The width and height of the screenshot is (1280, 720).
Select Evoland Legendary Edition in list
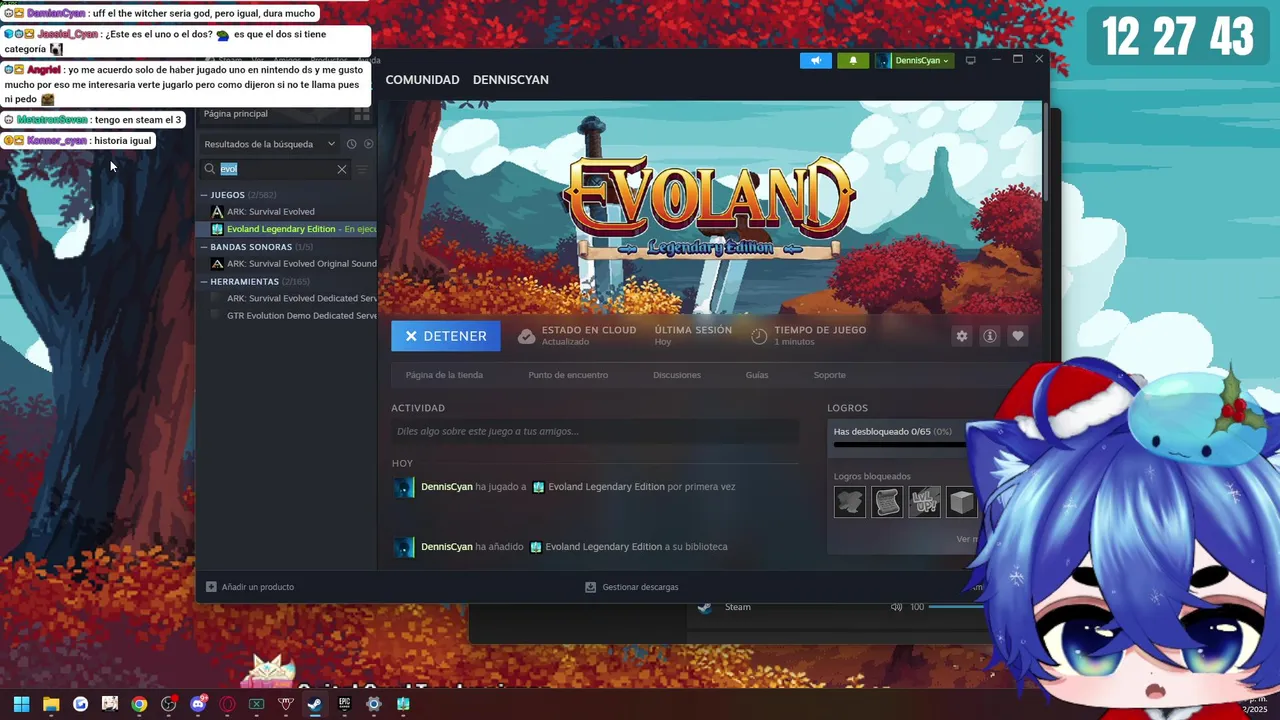pyautogui.click(x=289, y=229)
